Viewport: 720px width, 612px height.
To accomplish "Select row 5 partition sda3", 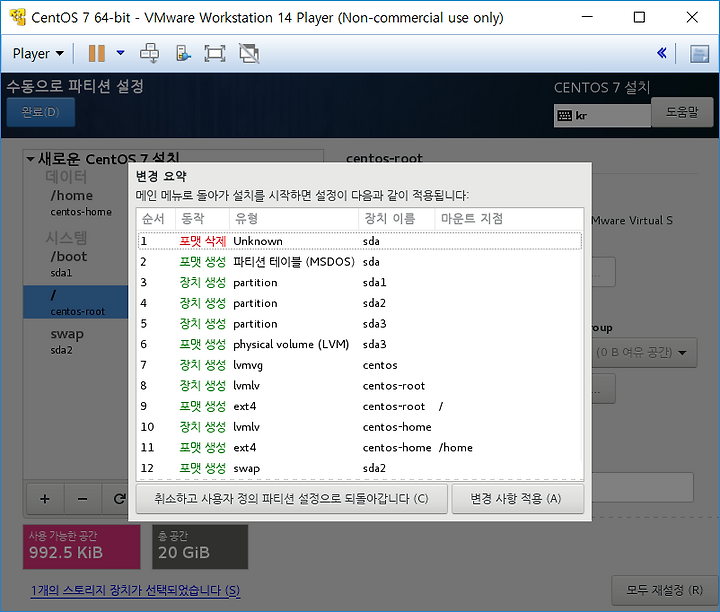I will tap(360, 324).
